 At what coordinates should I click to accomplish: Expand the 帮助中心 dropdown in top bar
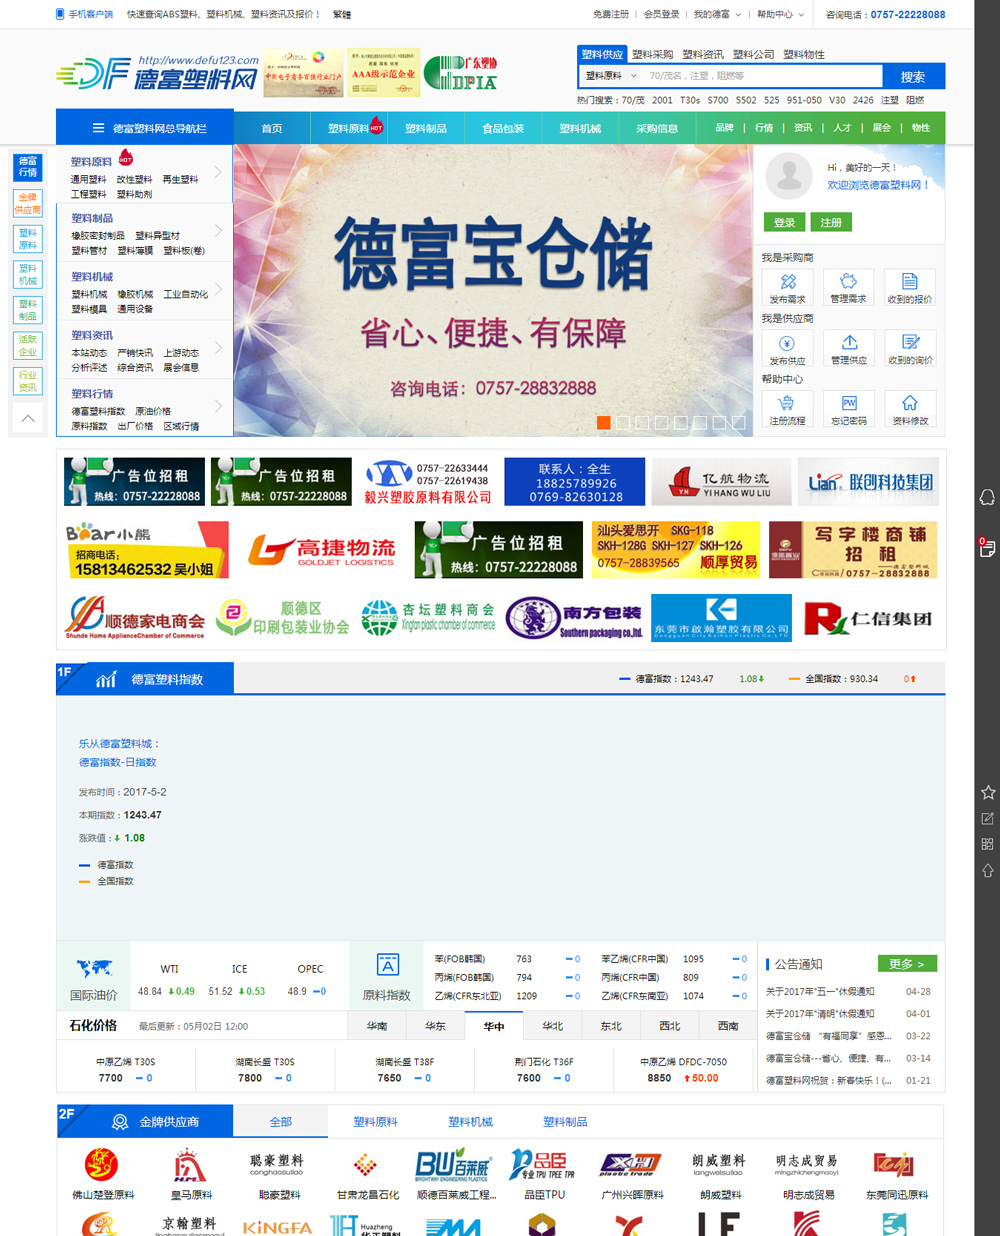[780, 14]
